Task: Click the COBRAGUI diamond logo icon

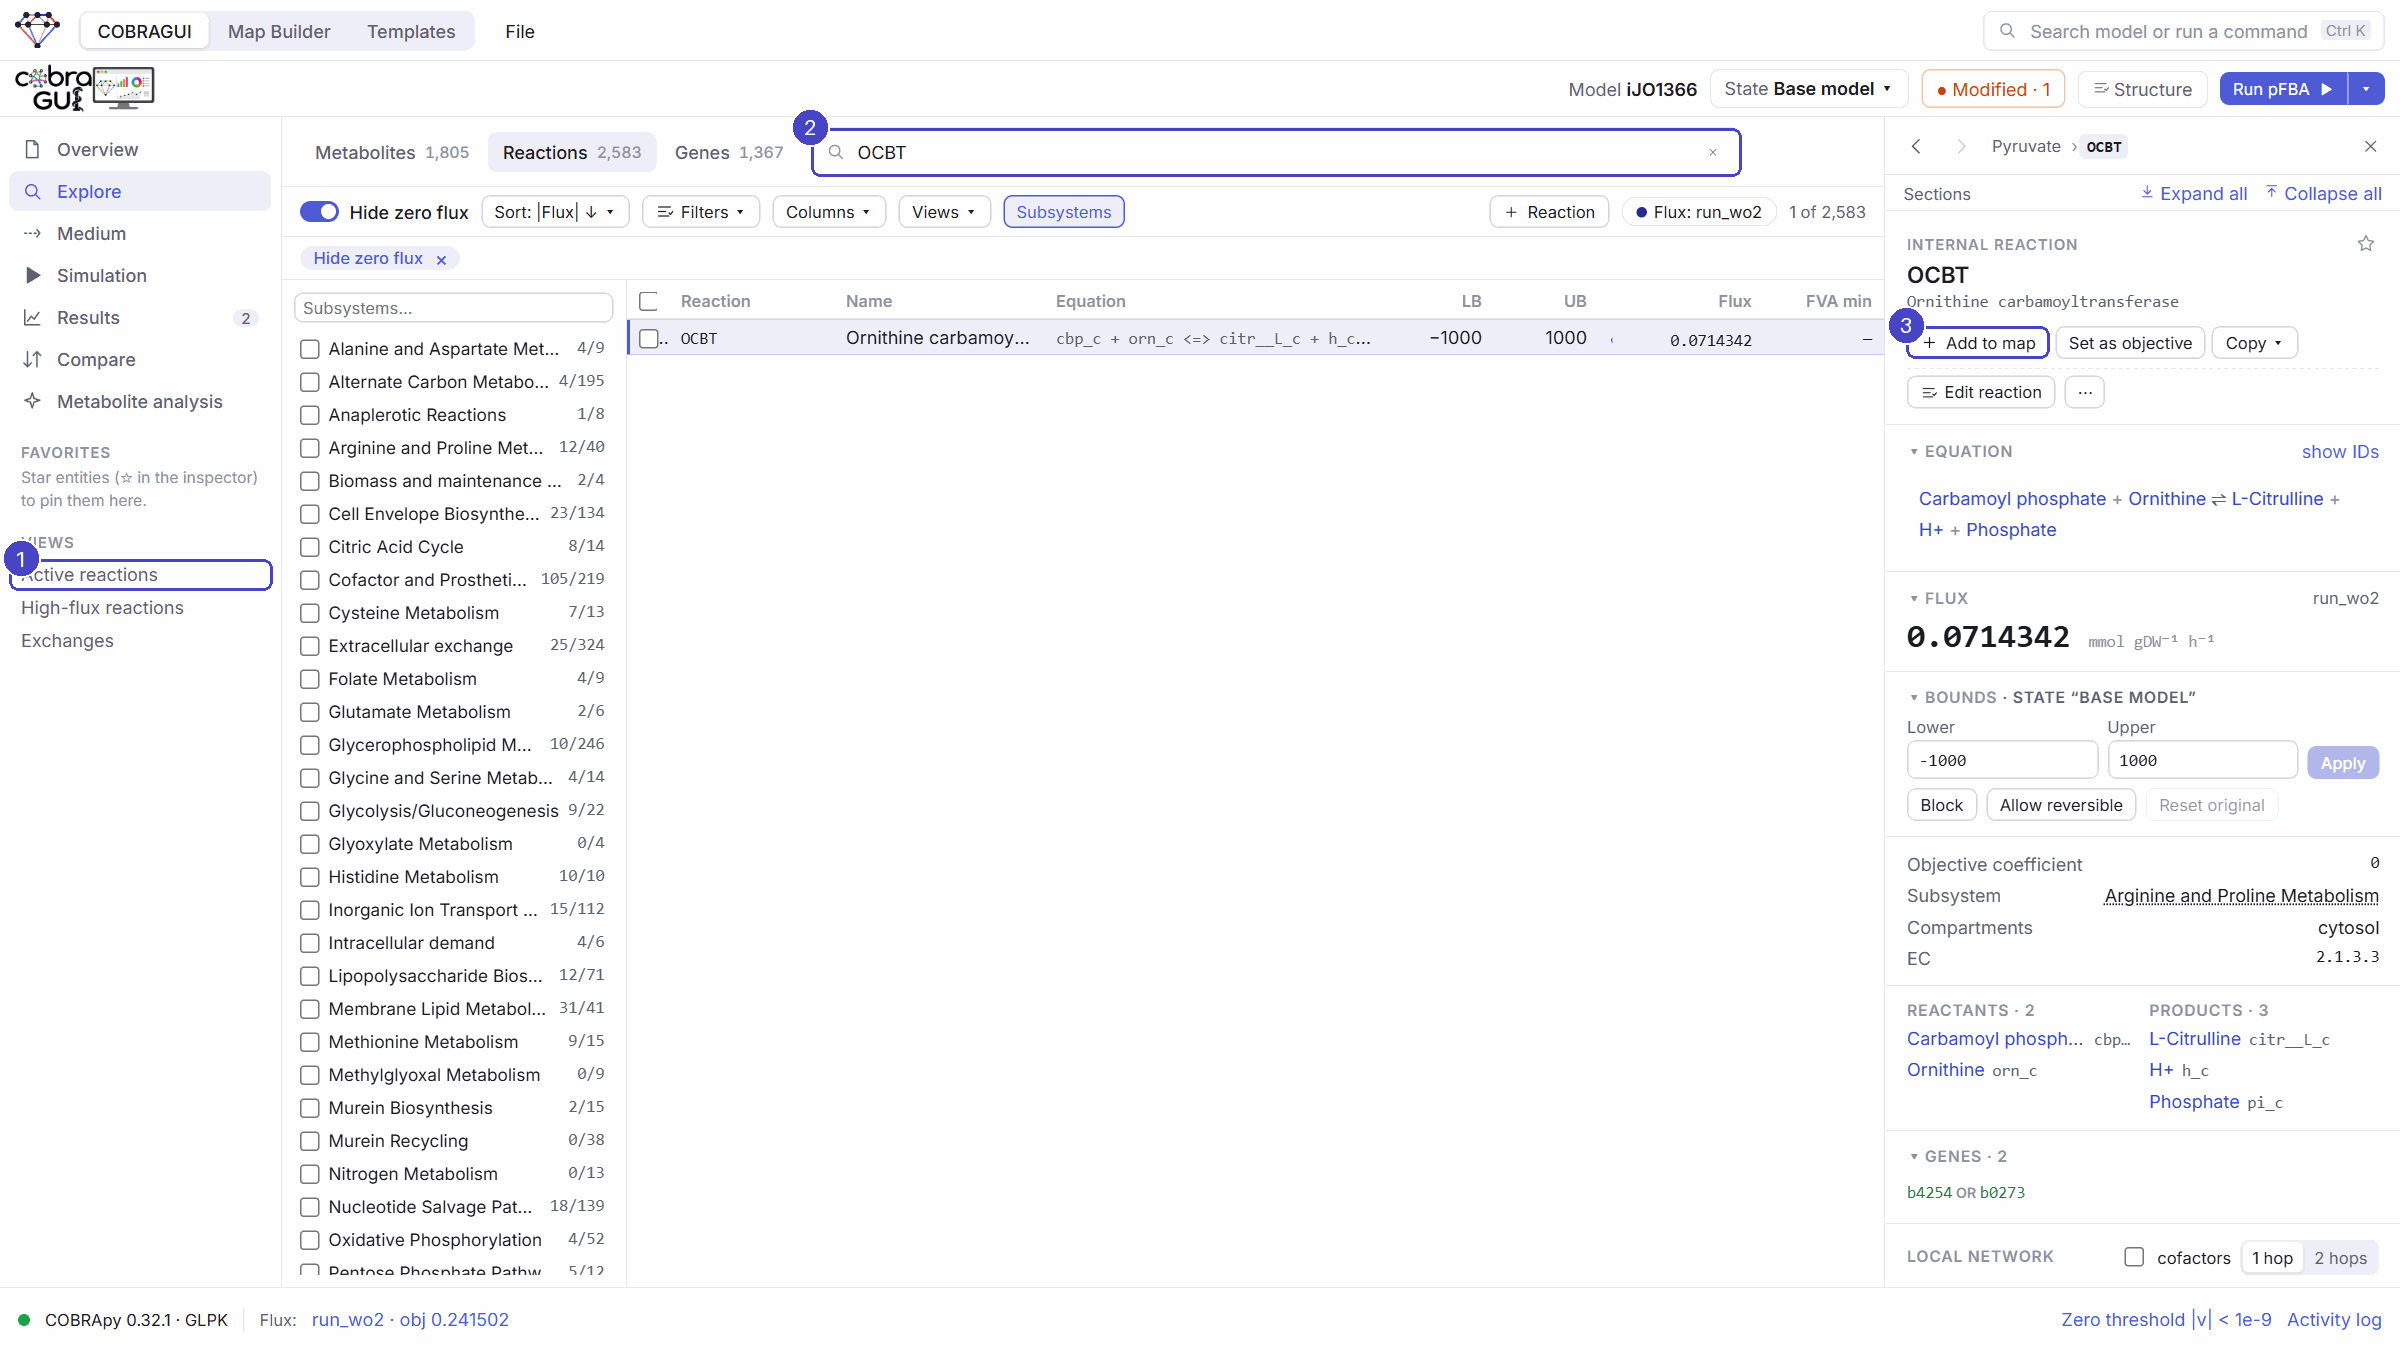Action: pos(38,30)
